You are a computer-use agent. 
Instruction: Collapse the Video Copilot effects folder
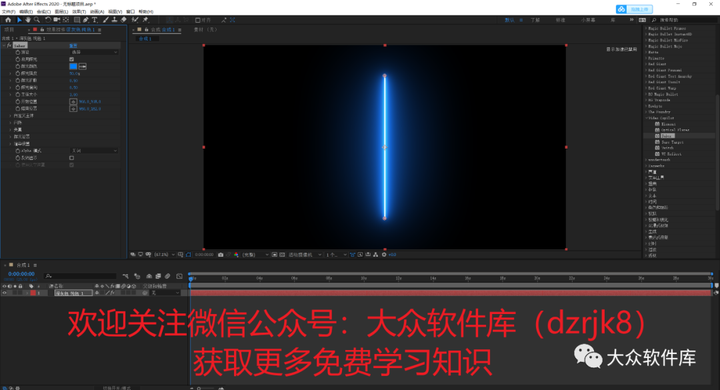tap(646, 118)
